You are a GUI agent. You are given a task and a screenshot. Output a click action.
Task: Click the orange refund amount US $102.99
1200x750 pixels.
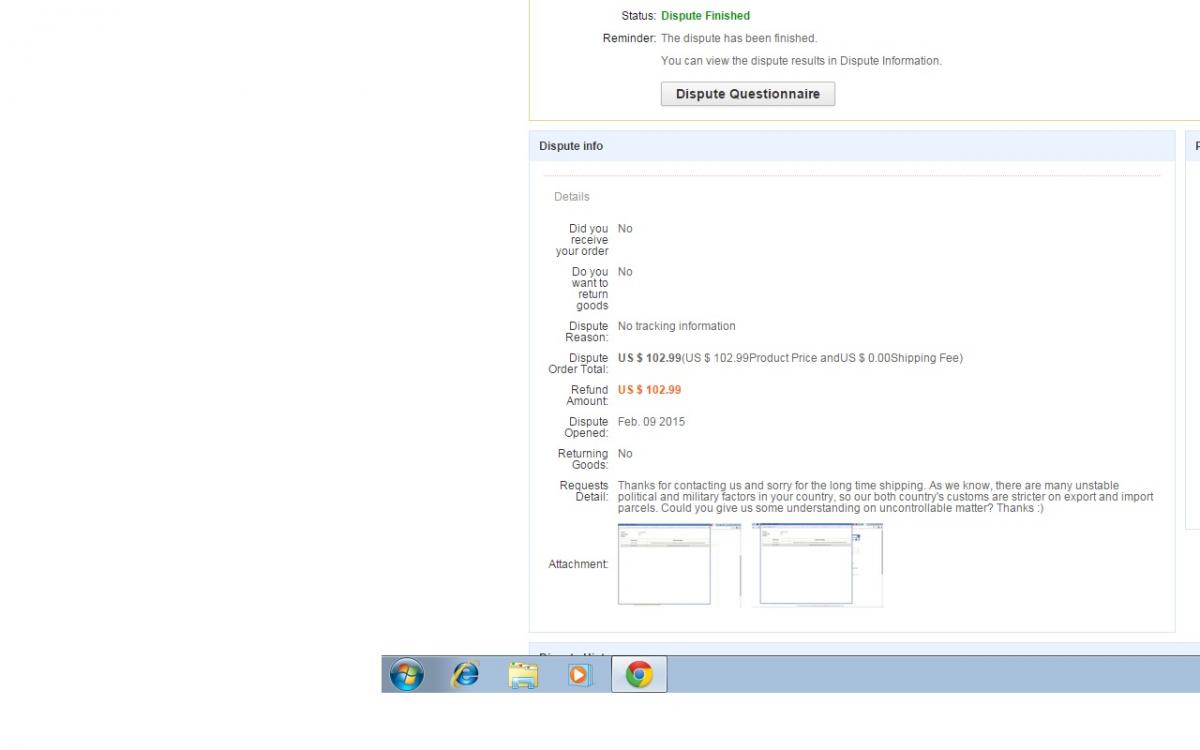[x=649, y=390]
